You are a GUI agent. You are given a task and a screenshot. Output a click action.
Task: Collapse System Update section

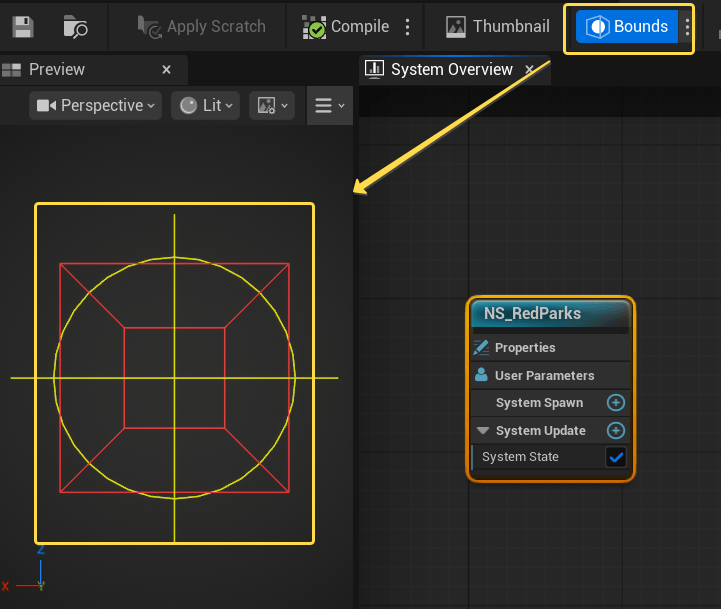point(483,431)
